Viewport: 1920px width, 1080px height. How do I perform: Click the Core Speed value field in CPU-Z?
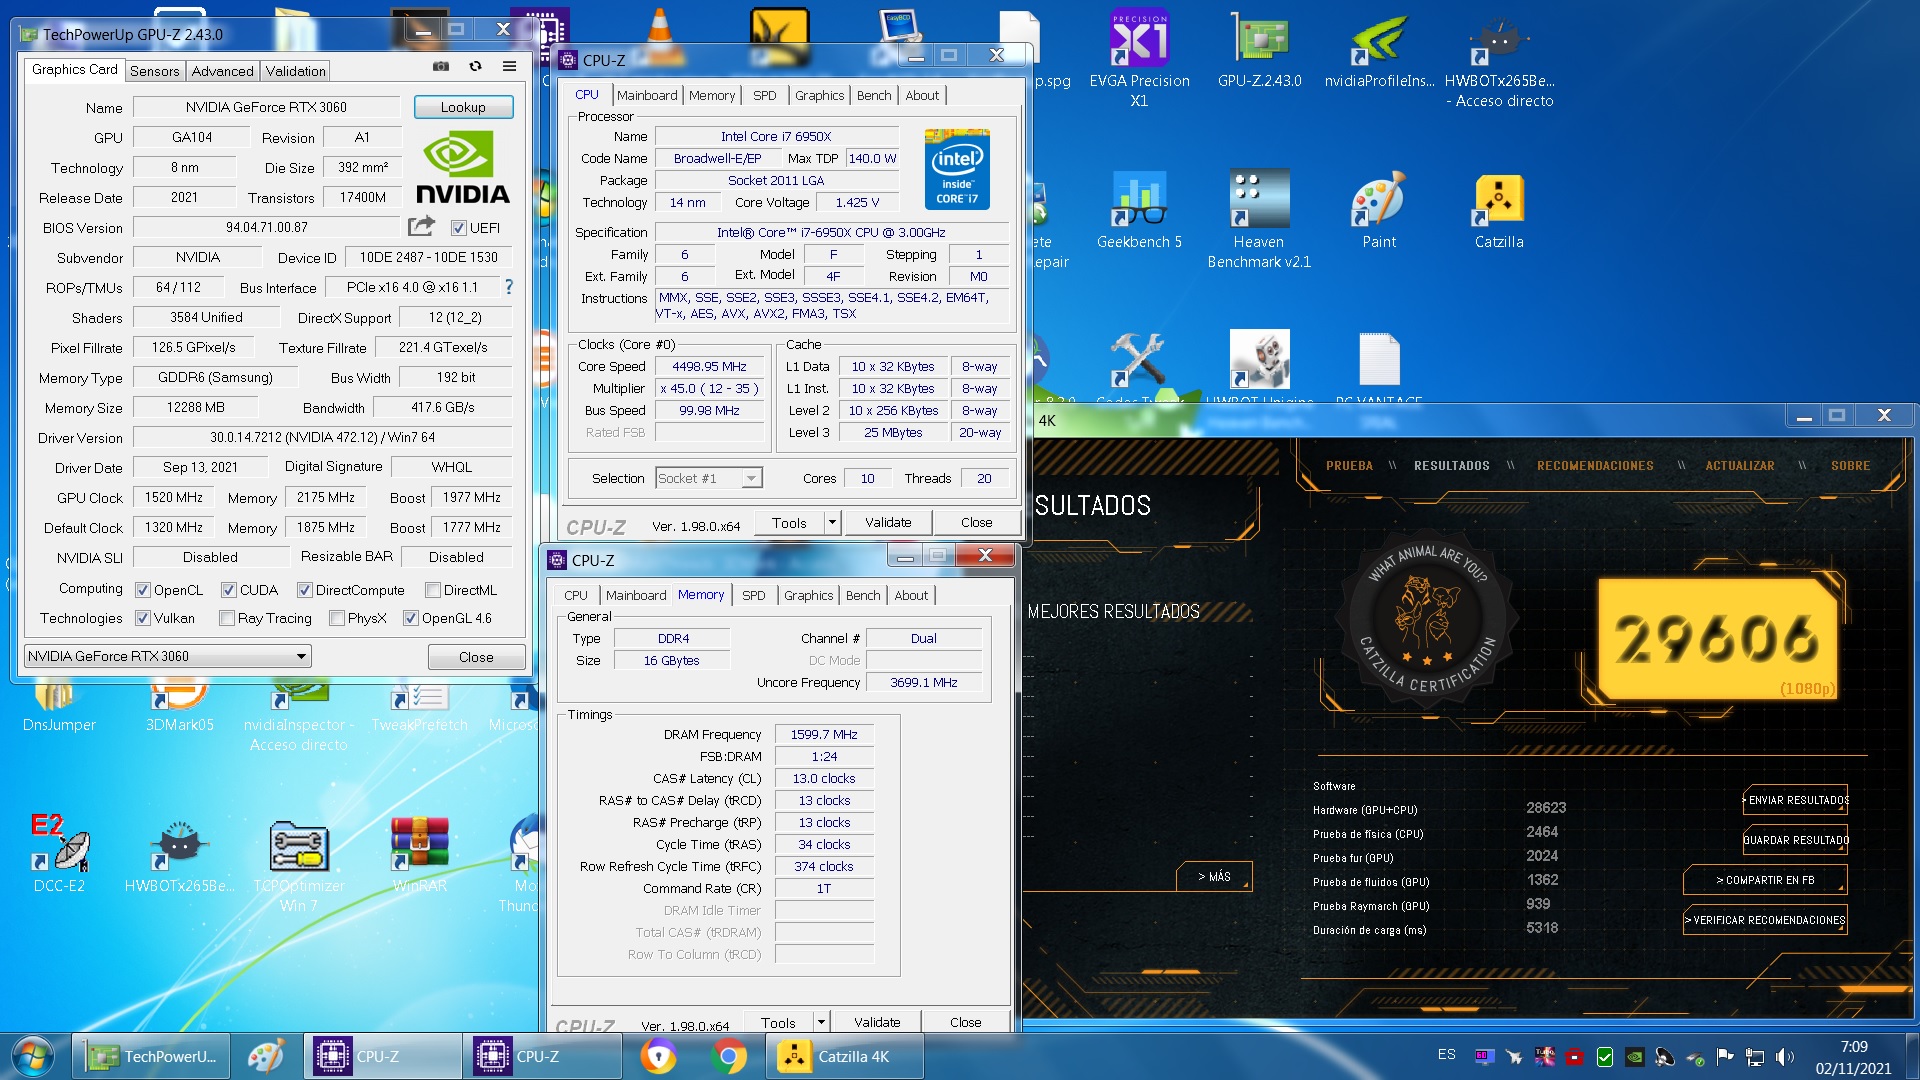(709, 367)
